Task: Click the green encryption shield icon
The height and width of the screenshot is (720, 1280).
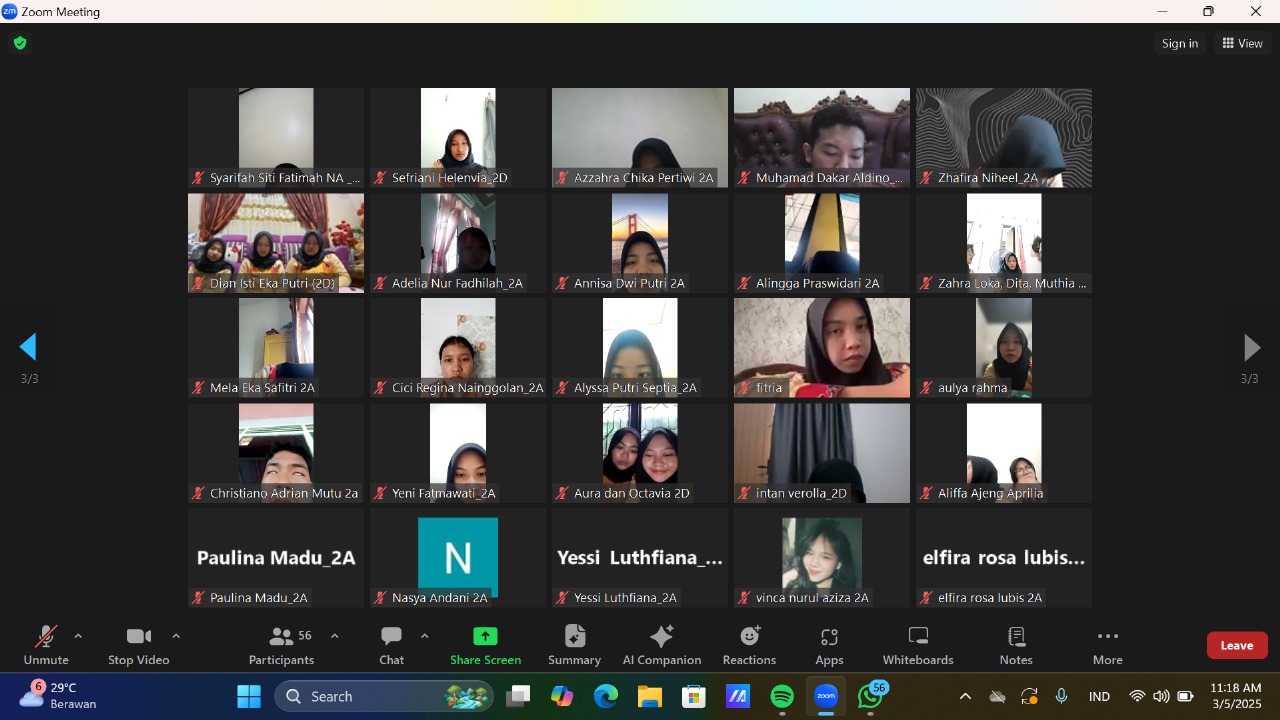Action: coord(20,43)
